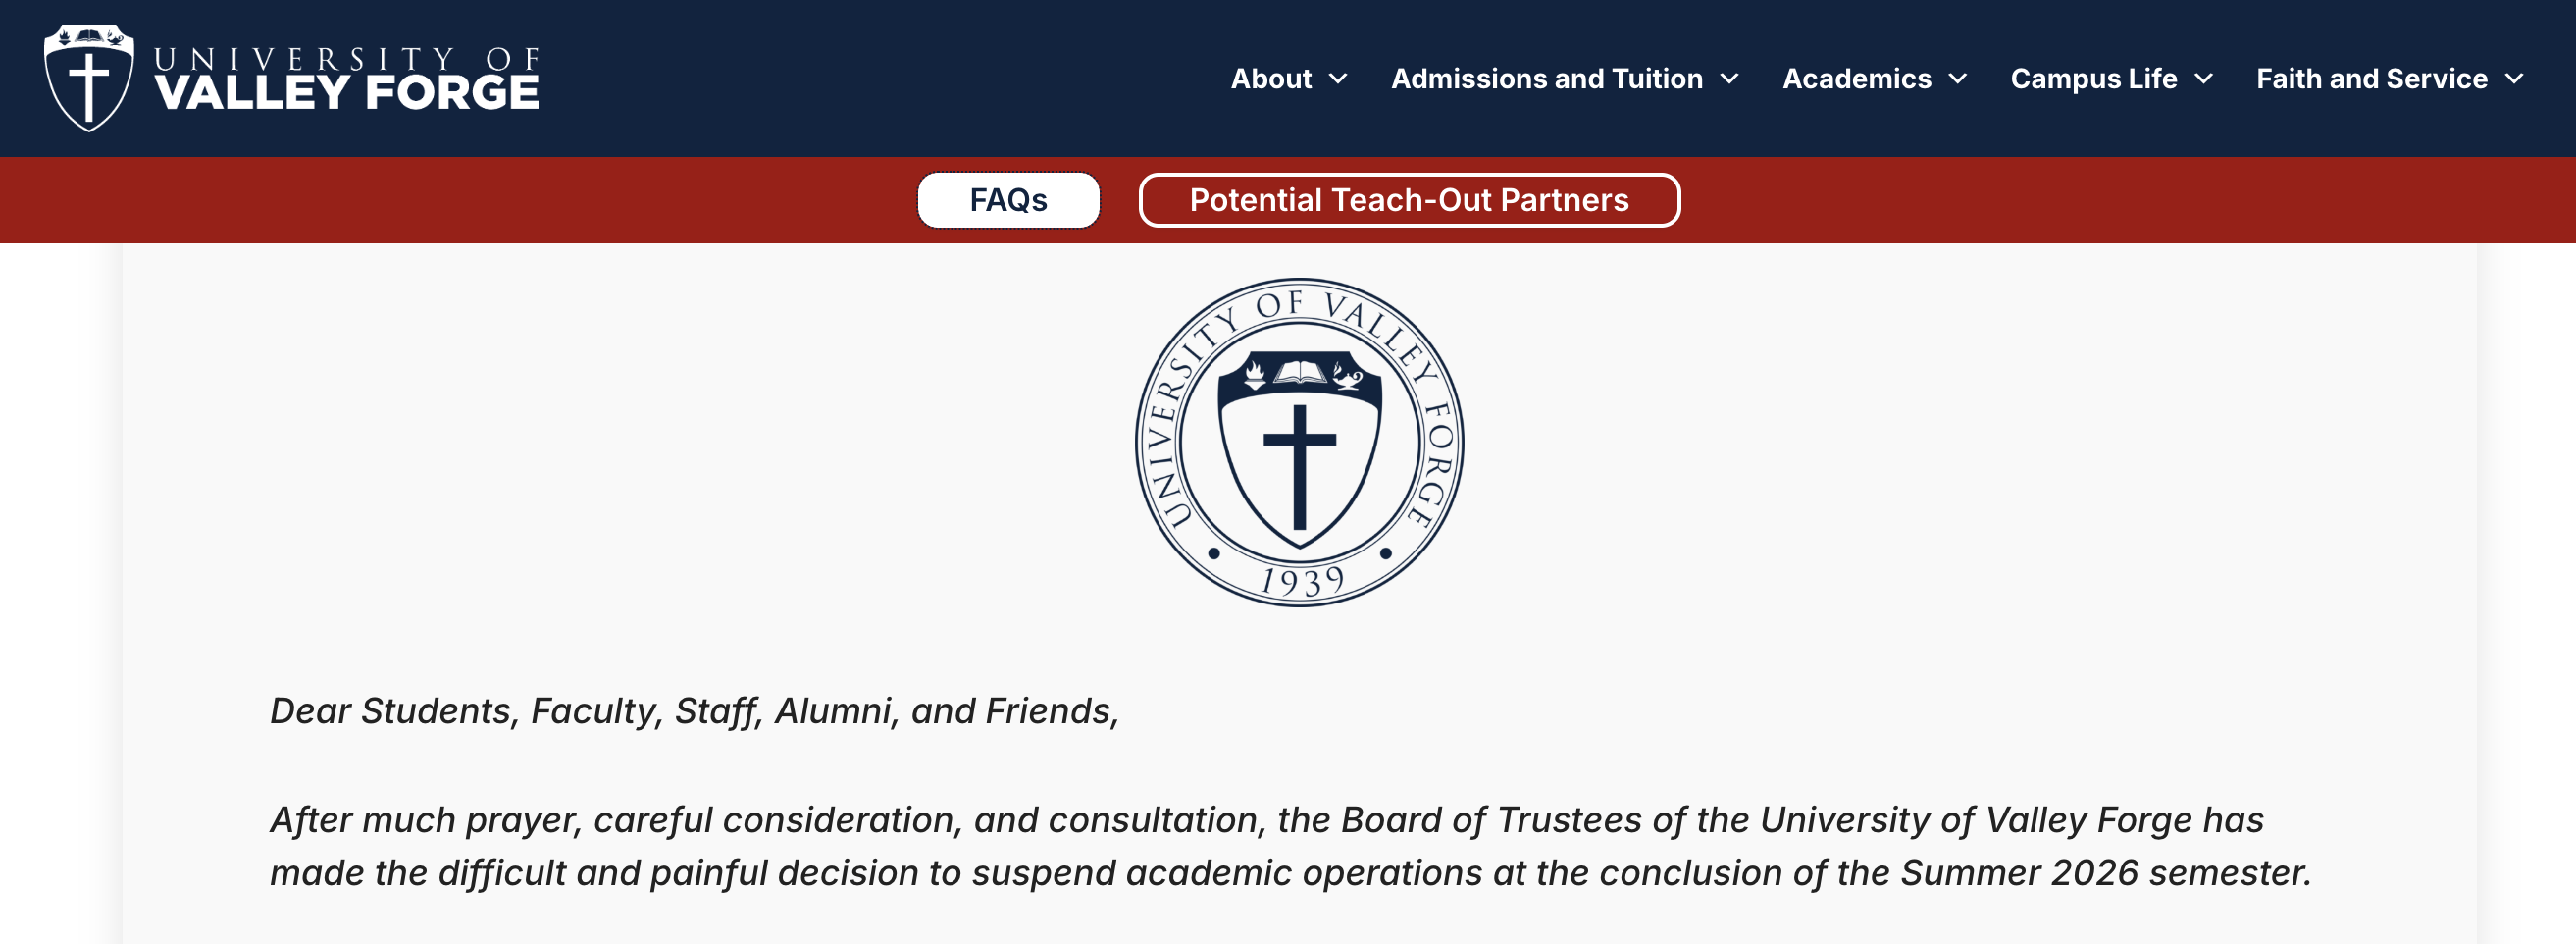
Task: Click the shield crest icon in header
Action: coord(89,78)
